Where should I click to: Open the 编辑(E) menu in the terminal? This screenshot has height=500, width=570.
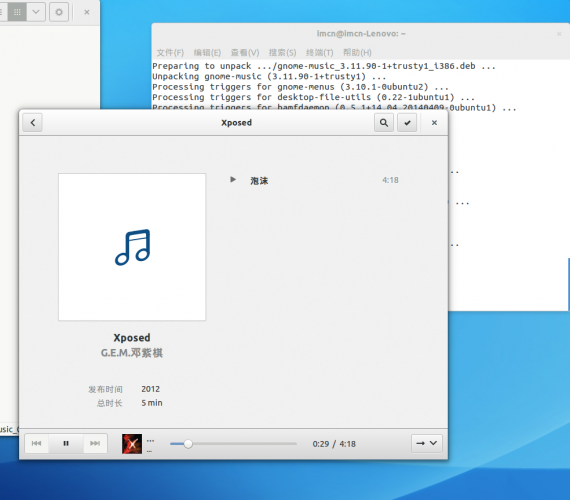207,53
